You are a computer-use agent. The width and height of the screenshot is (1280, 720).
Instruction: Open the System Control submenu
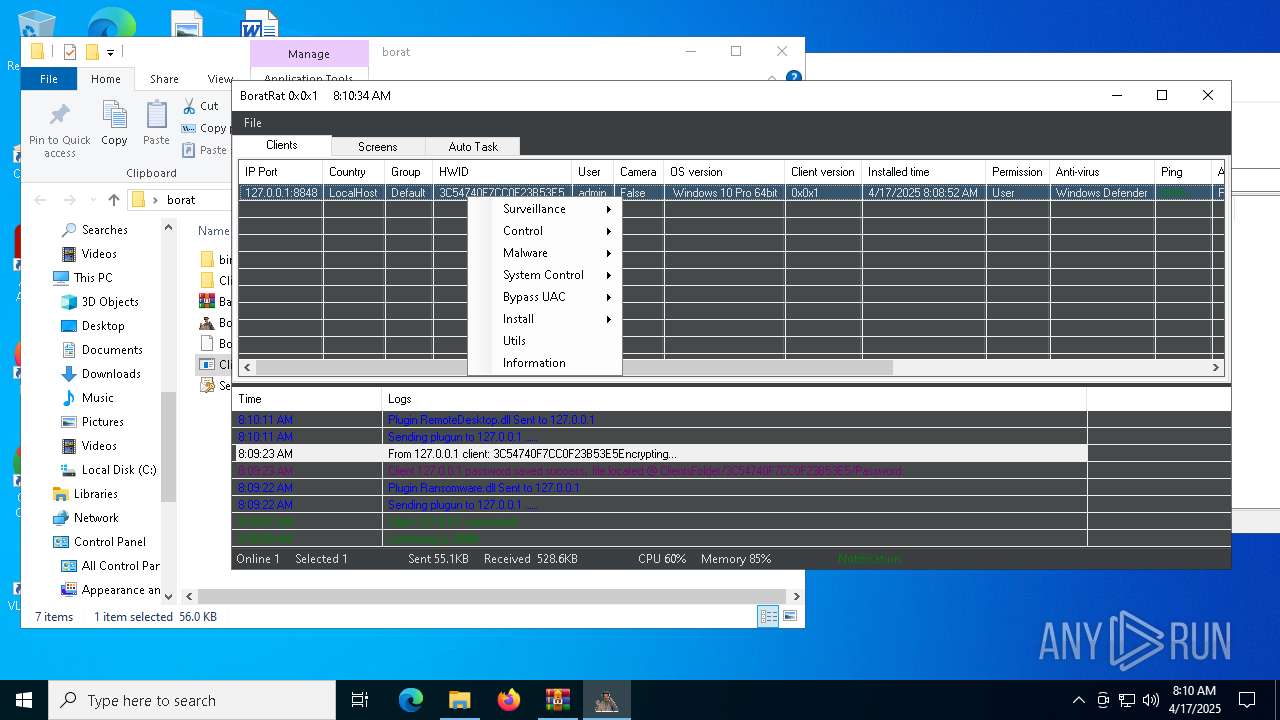545,275
